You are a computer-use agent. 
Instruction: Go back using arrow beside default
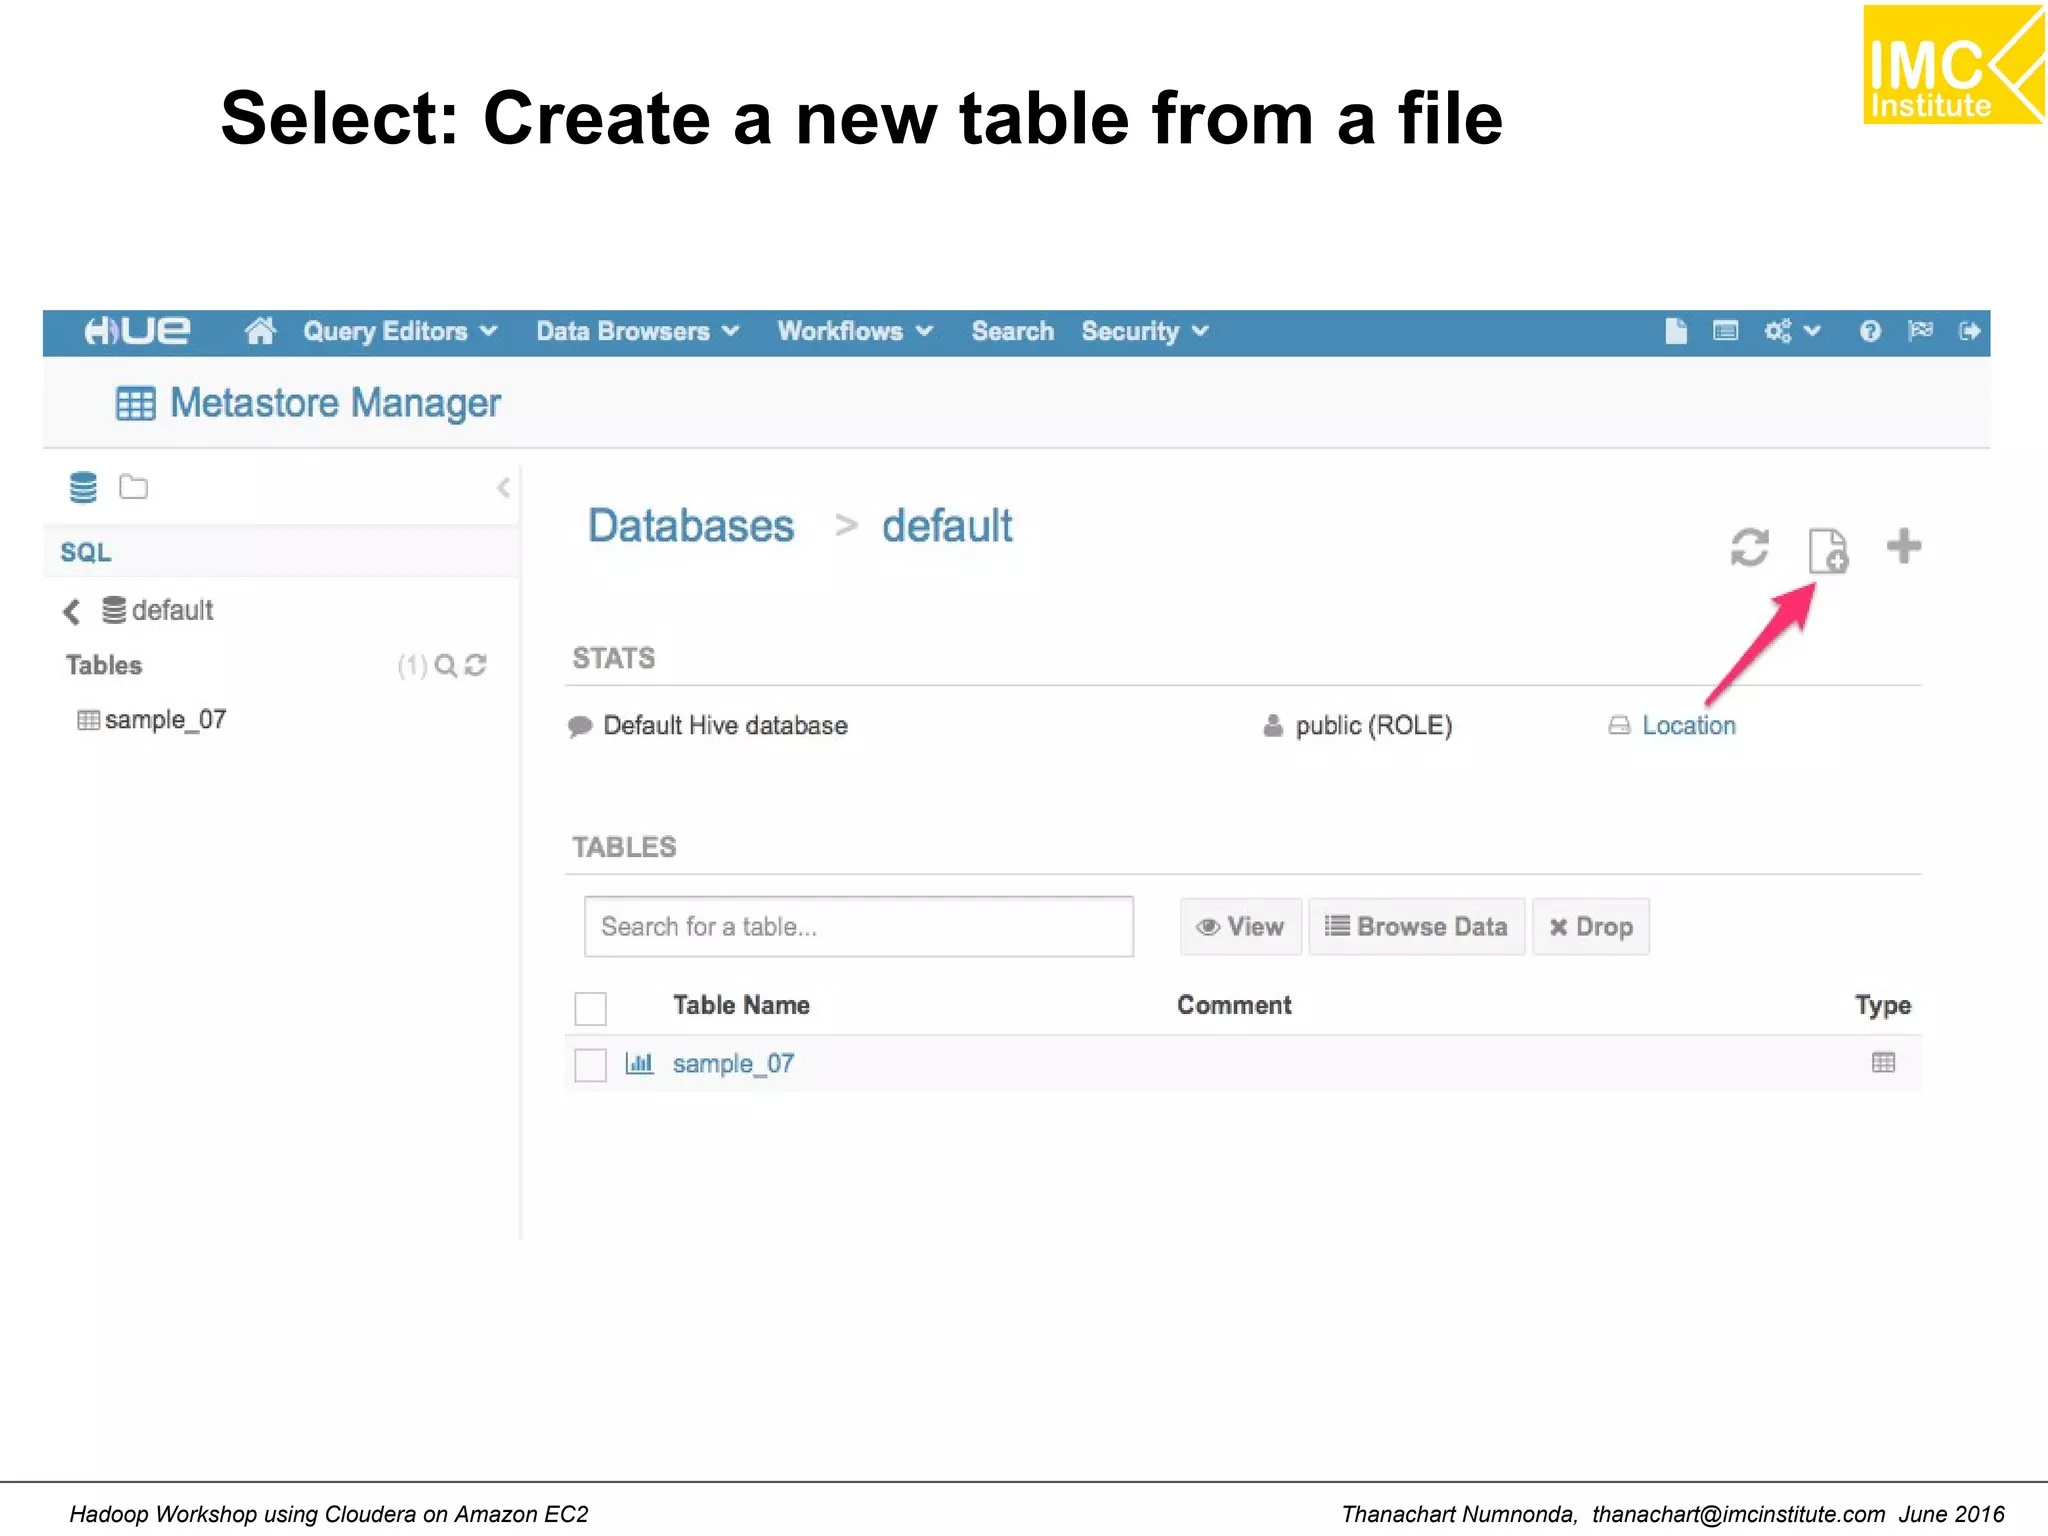click(x=71, y=611)
